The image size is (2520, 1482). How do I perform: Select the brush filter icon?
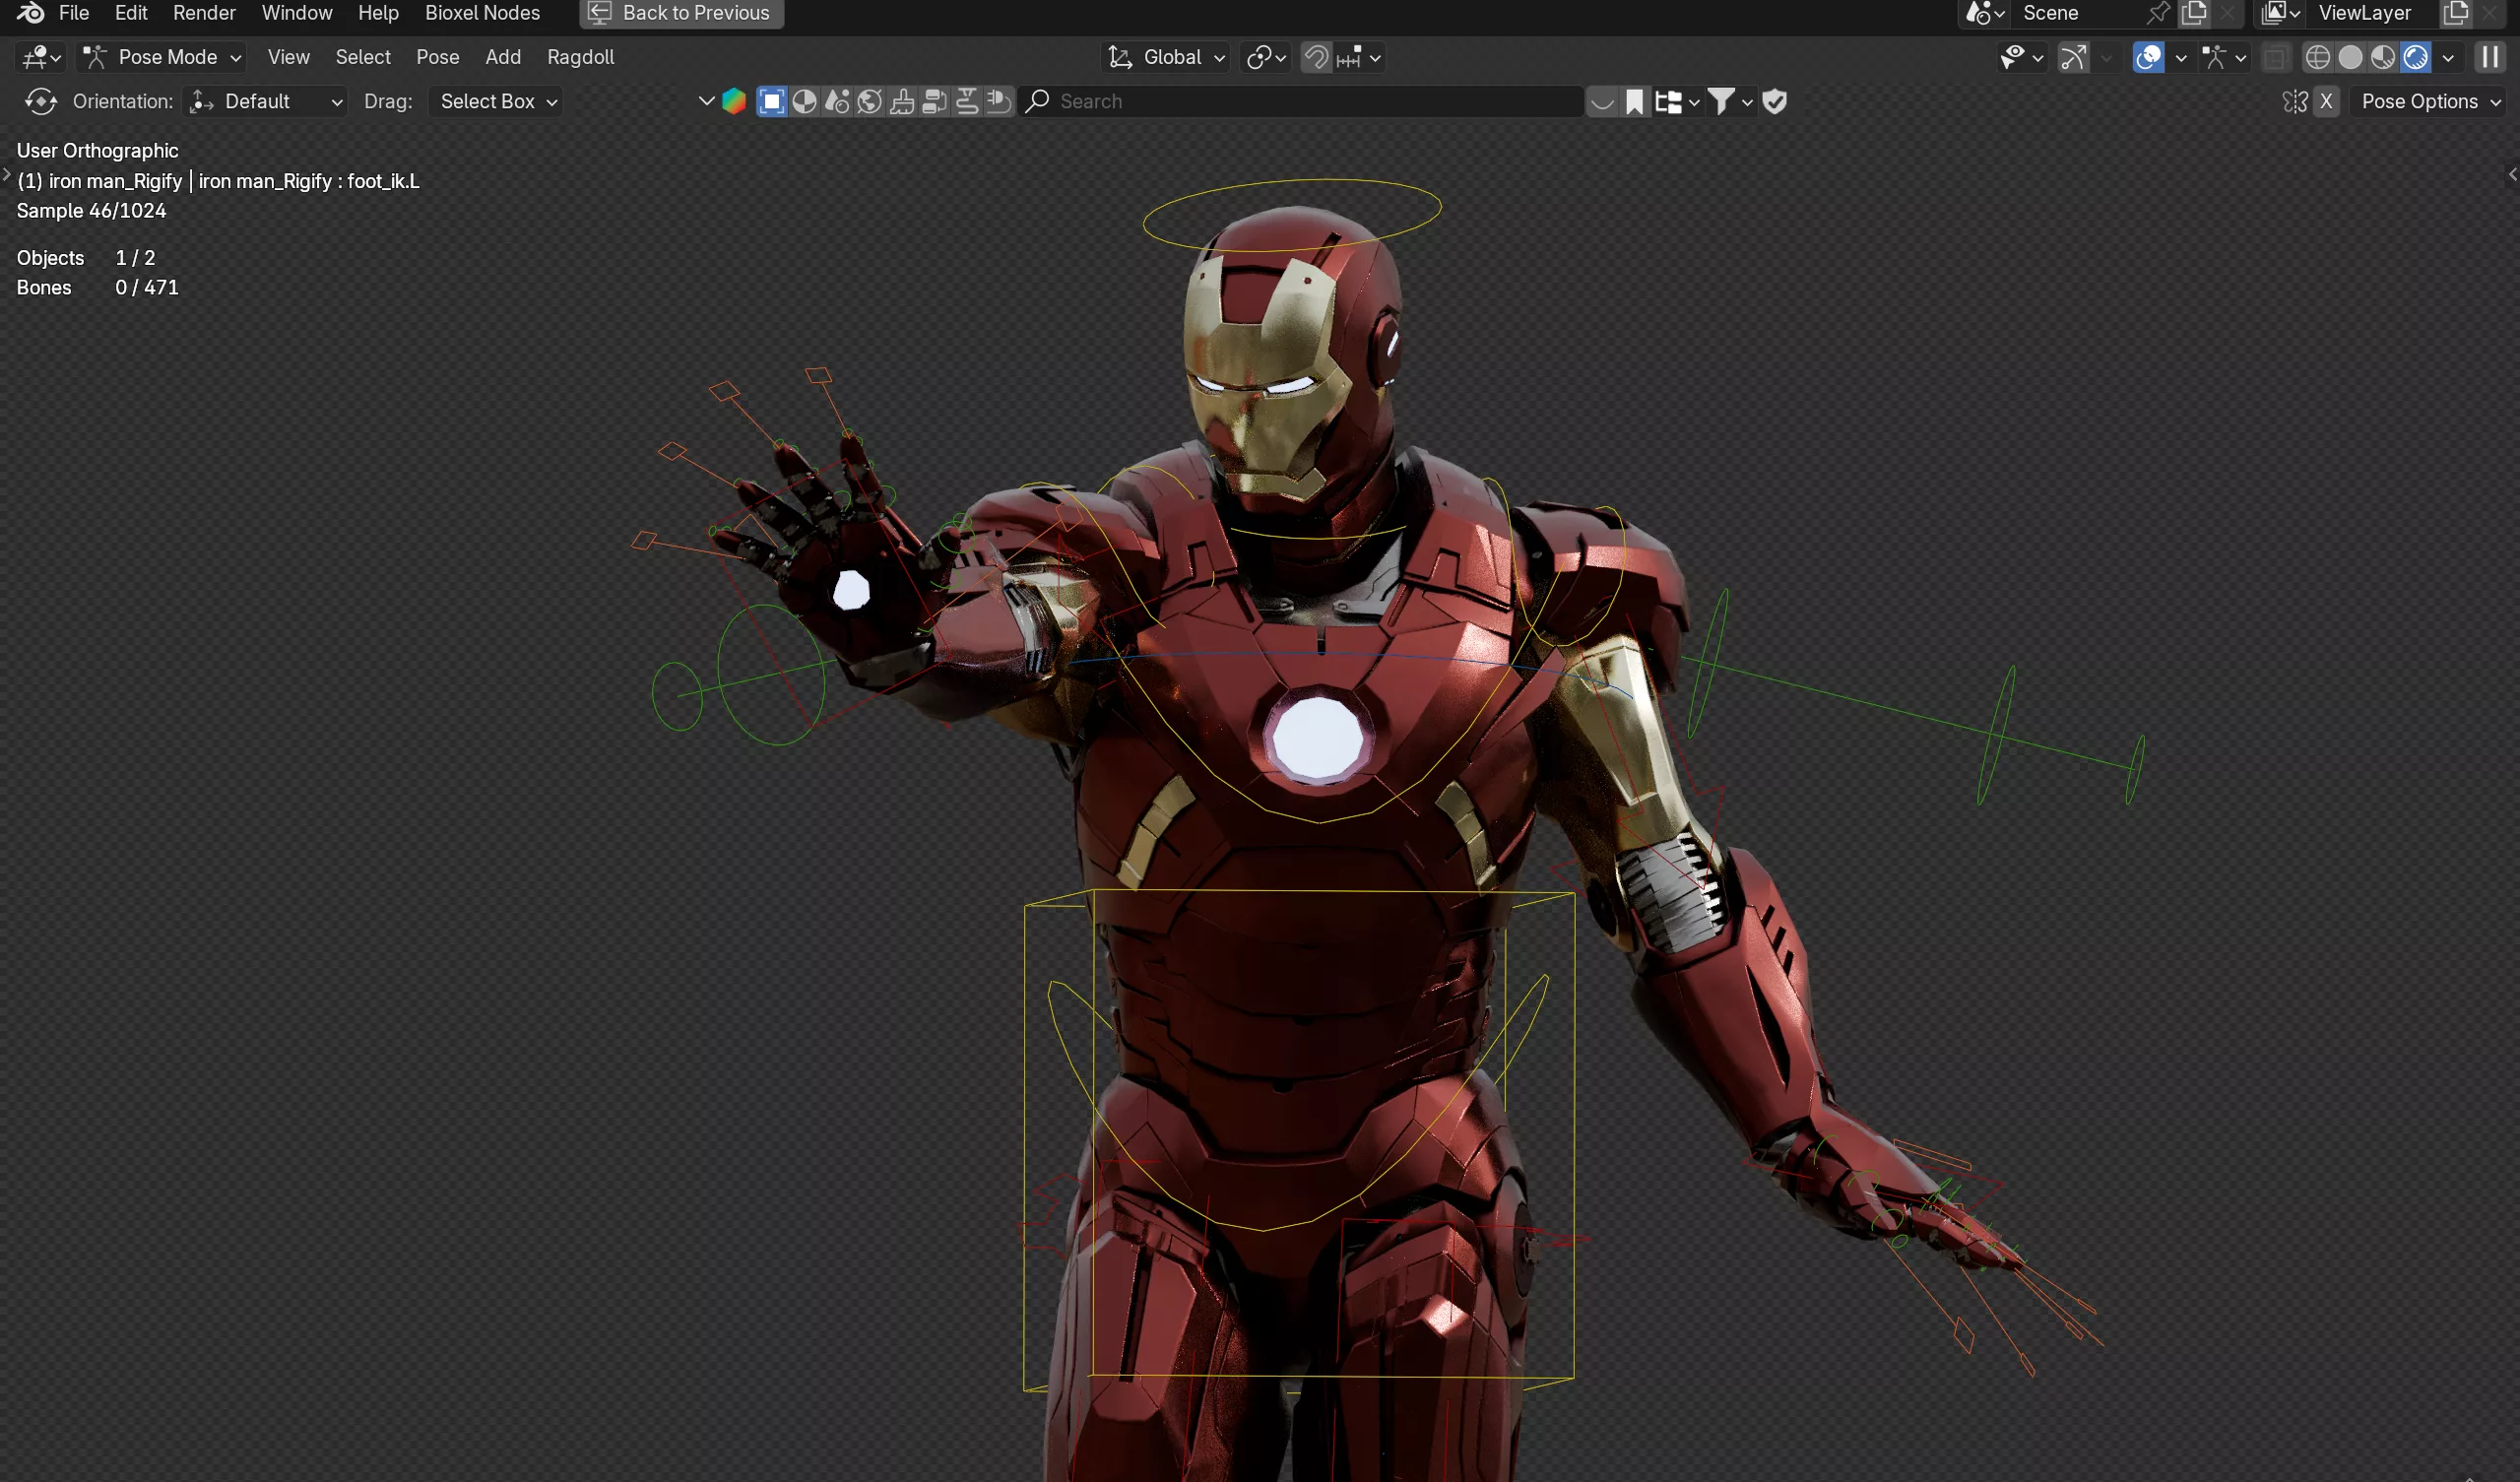coord(901,101)
